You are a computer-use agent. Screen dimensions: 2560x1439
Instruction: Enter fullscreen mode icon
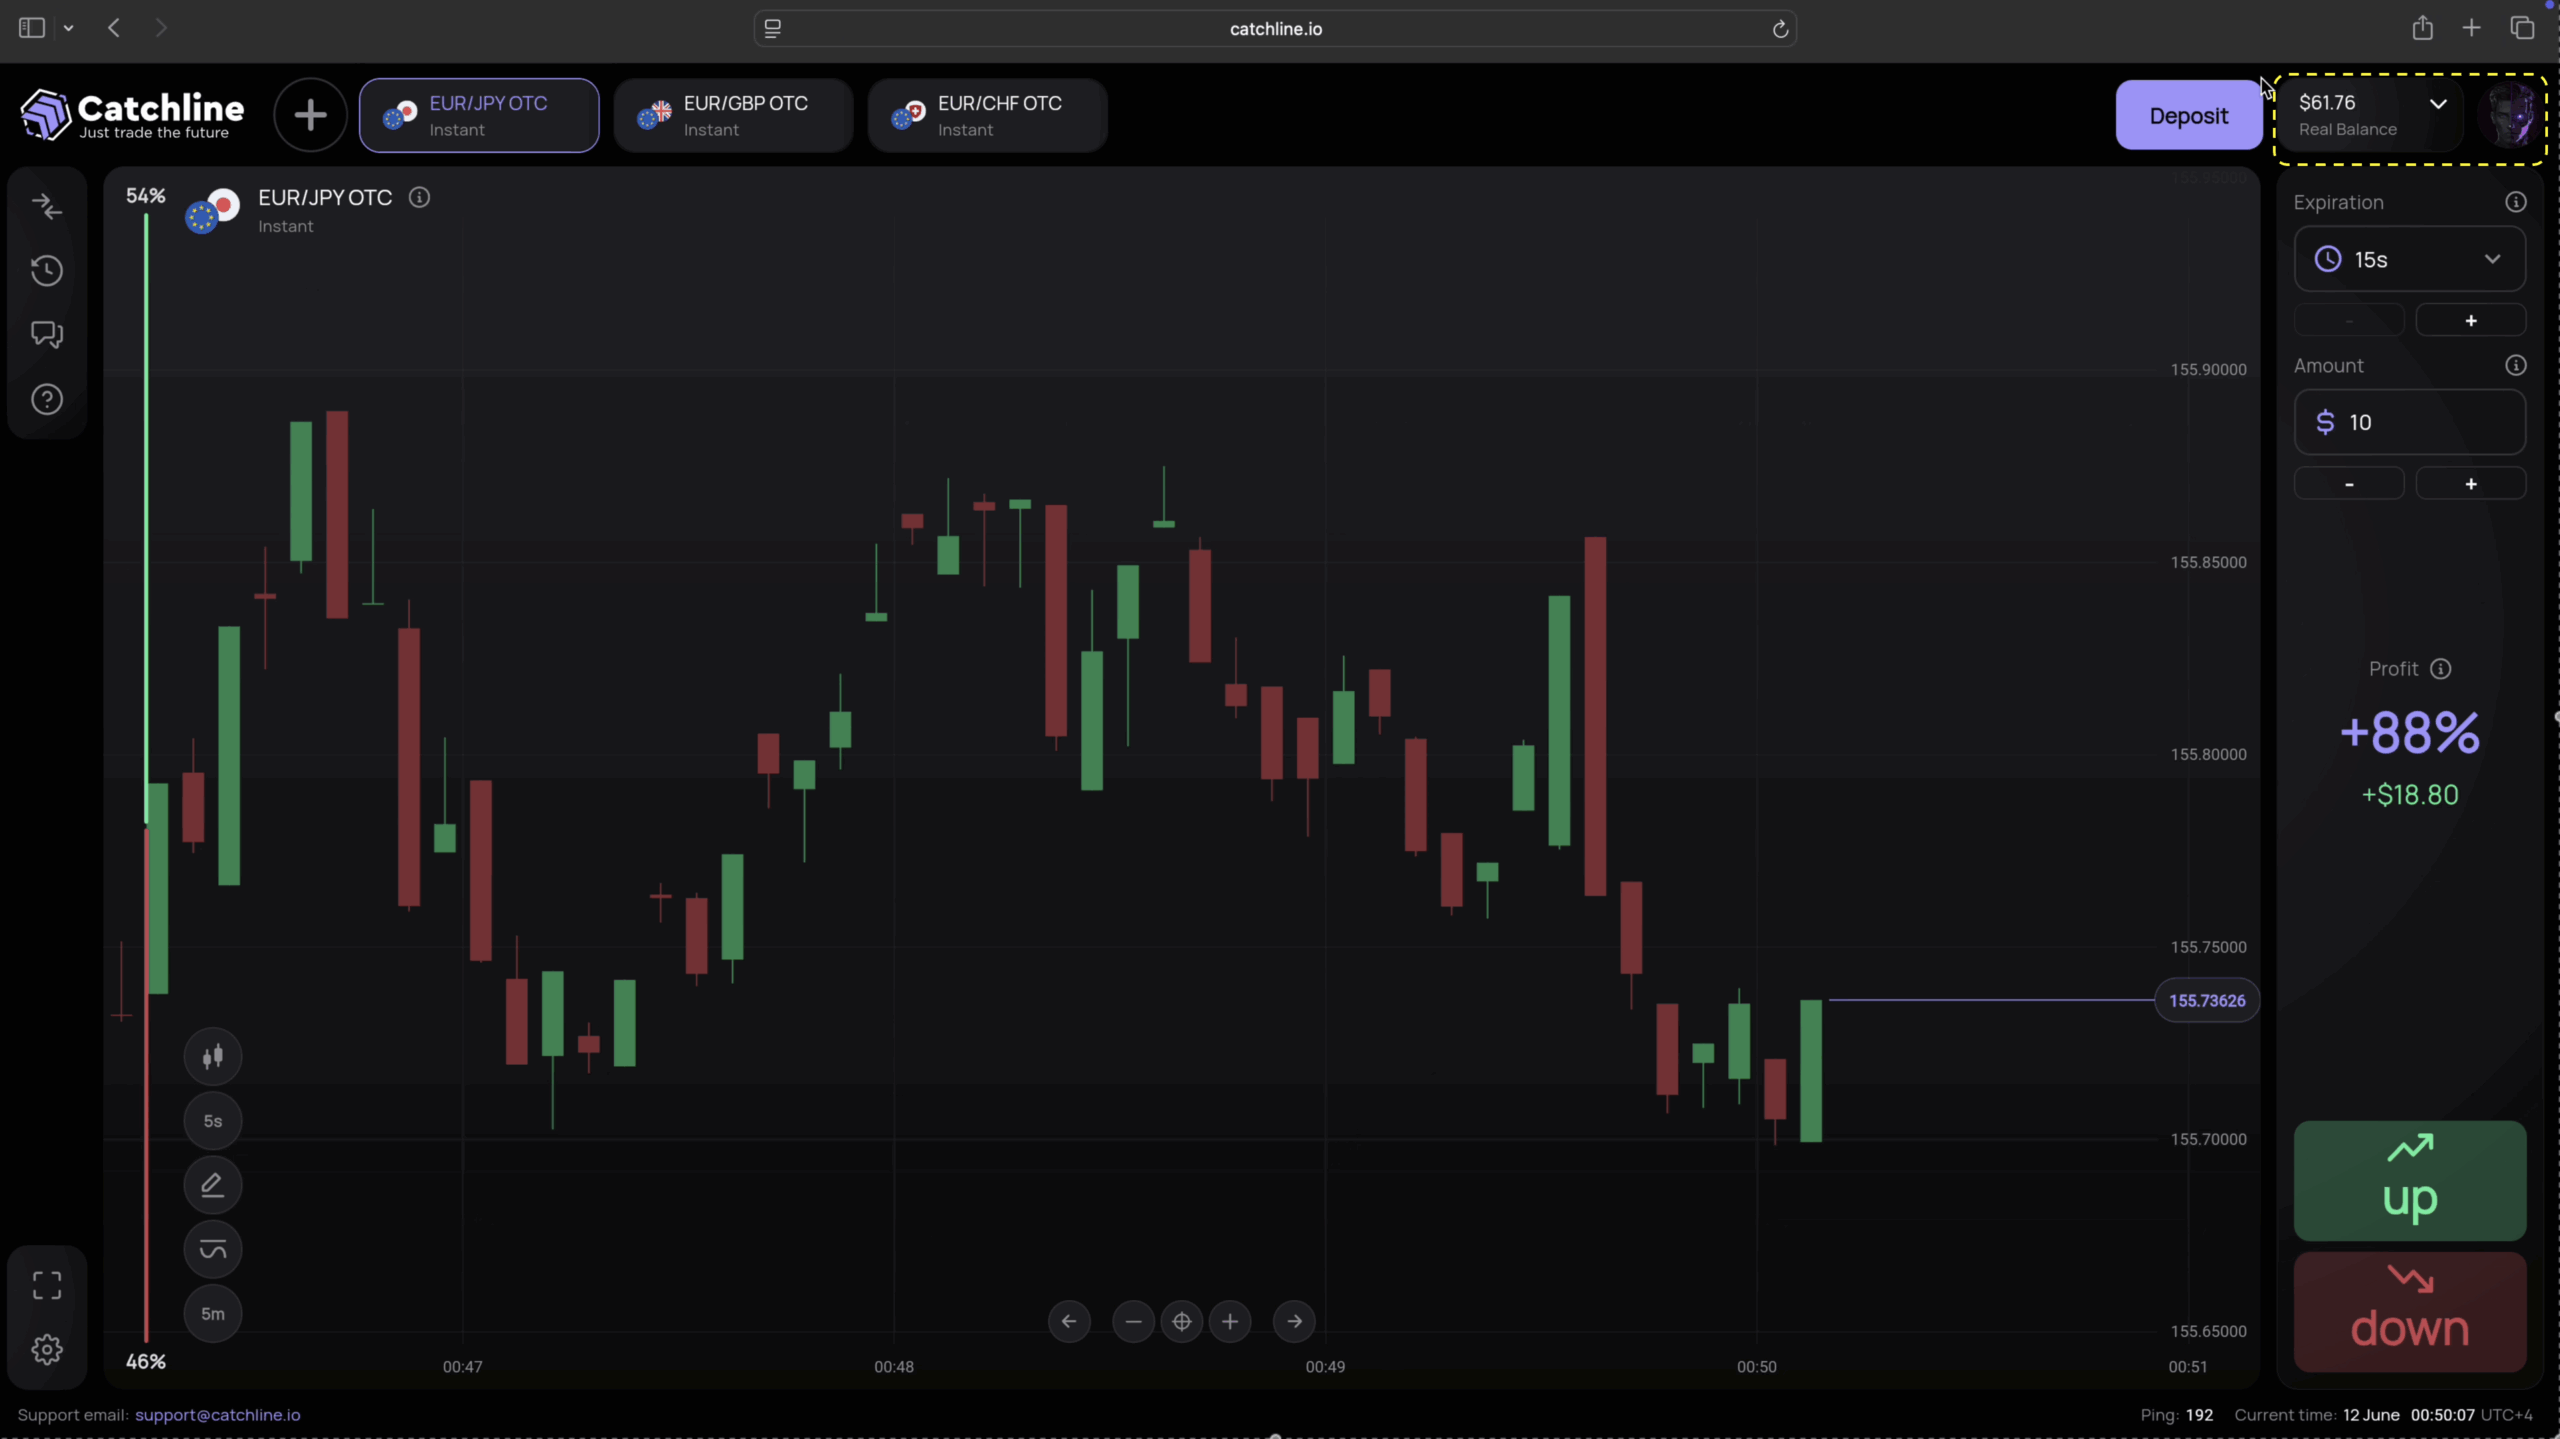(x=47, y=1285)
